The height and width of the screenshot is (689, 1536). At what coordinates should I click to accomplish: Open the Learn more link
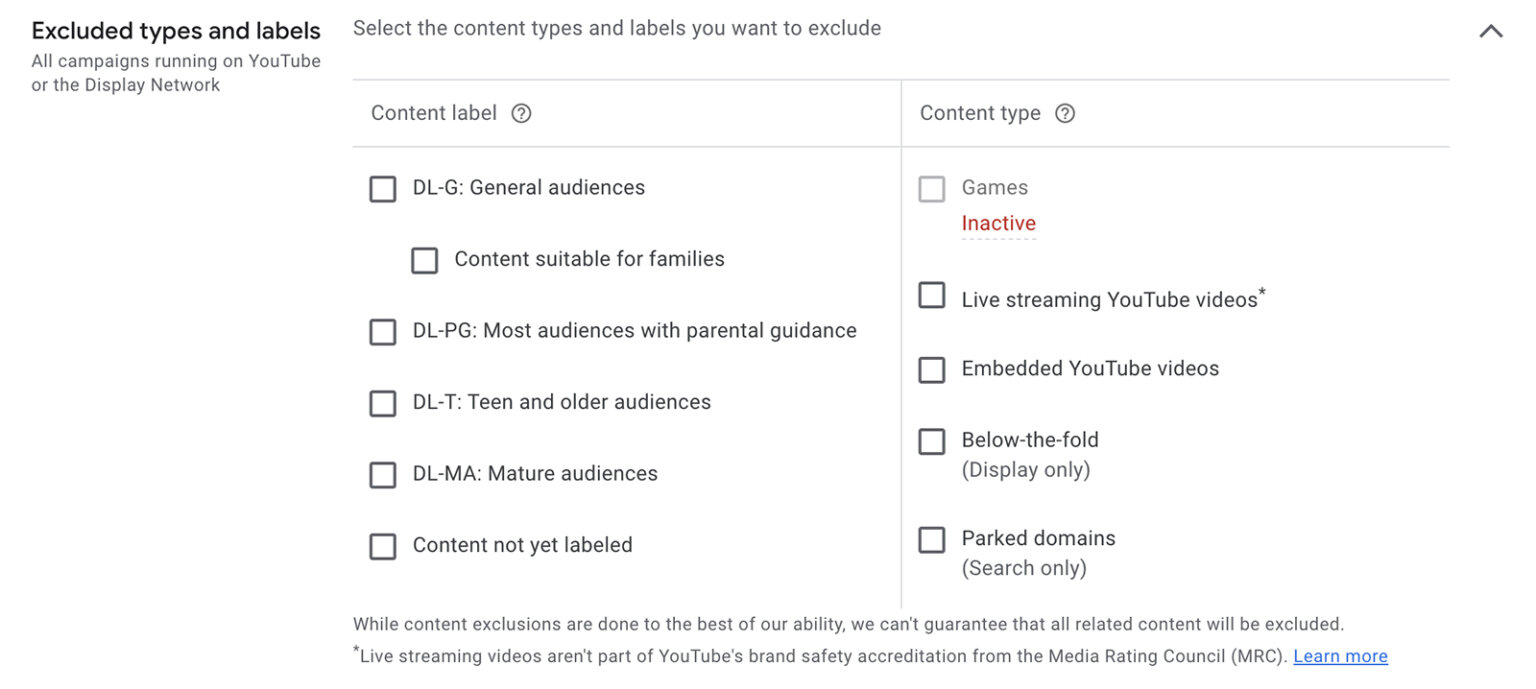[1340, 656]
